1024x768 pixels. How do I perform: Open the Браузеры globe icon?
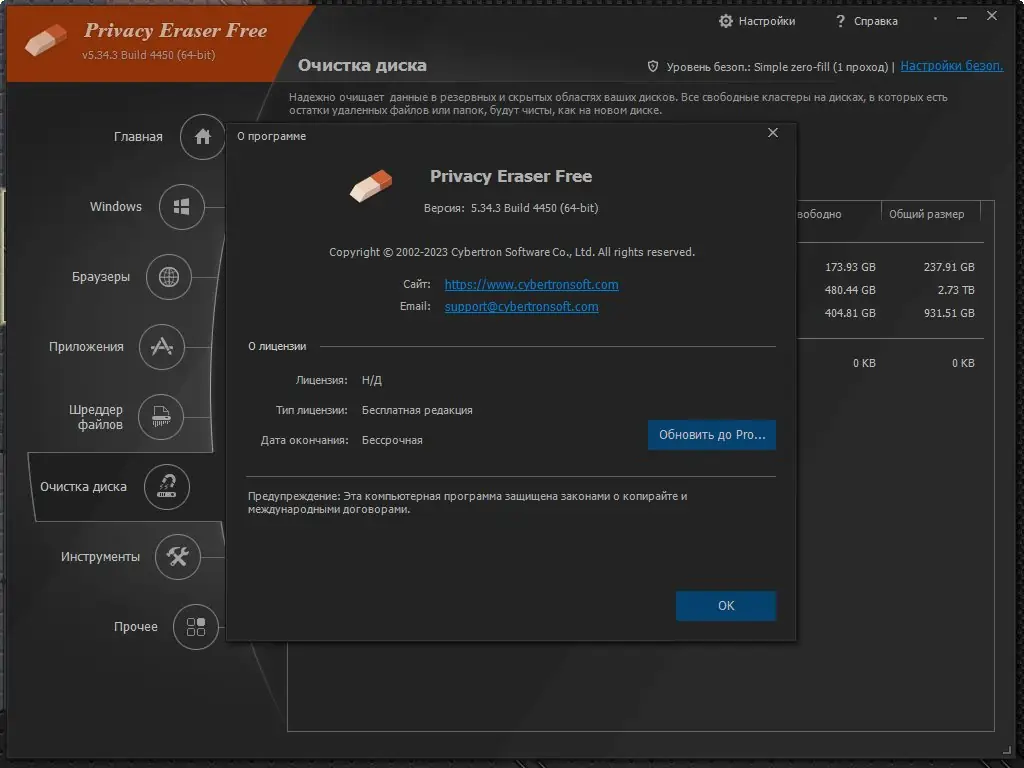[x=168, y=277]
